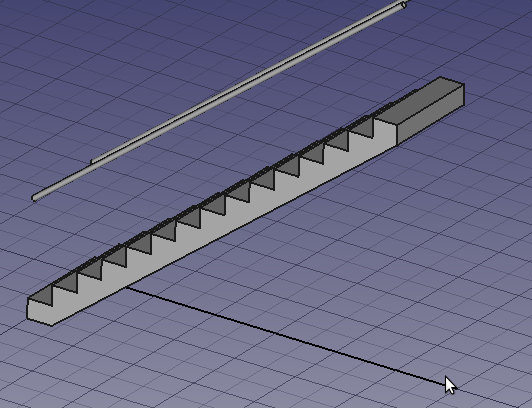The height and width of the screenshot is (408, 532).
Task: Select the last dark tooth notch beside the end block
Action: pyautogui.click(x=362, y=127)
